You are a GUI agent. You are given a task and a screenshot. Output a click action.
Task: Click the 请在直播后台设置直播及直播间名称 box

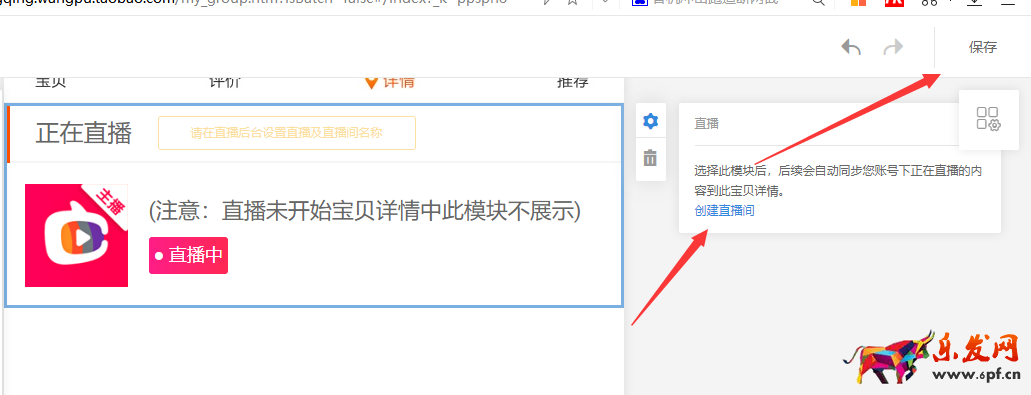[x=287, y=133]
